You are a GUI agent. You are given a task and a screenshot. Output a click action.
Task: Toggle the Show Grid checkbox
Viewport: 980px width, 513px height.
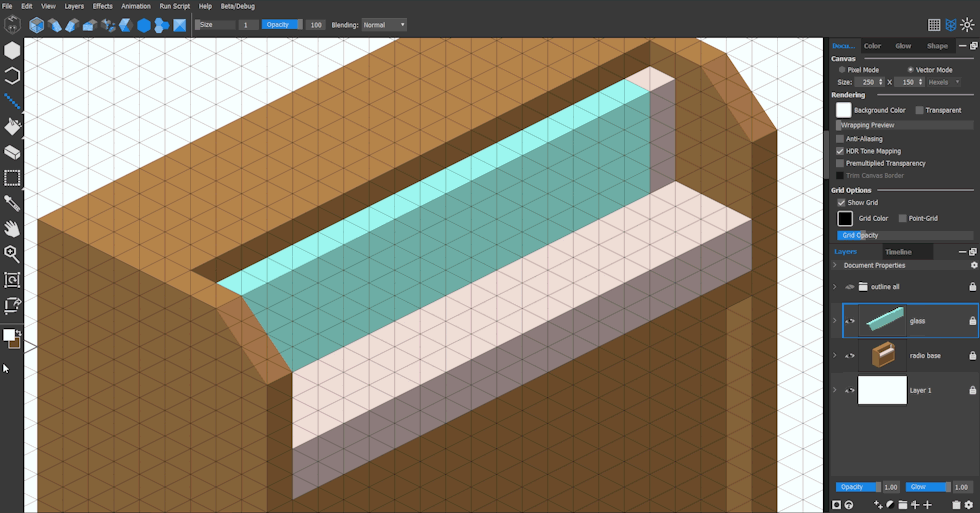pos(841,203)
